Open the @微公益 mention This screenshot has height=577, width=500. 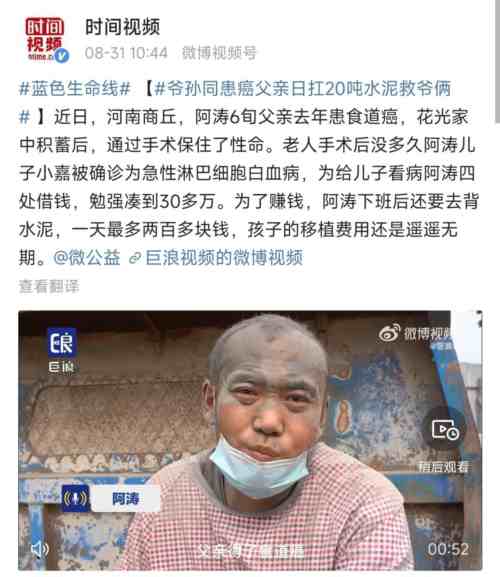[x=87, y=258]
